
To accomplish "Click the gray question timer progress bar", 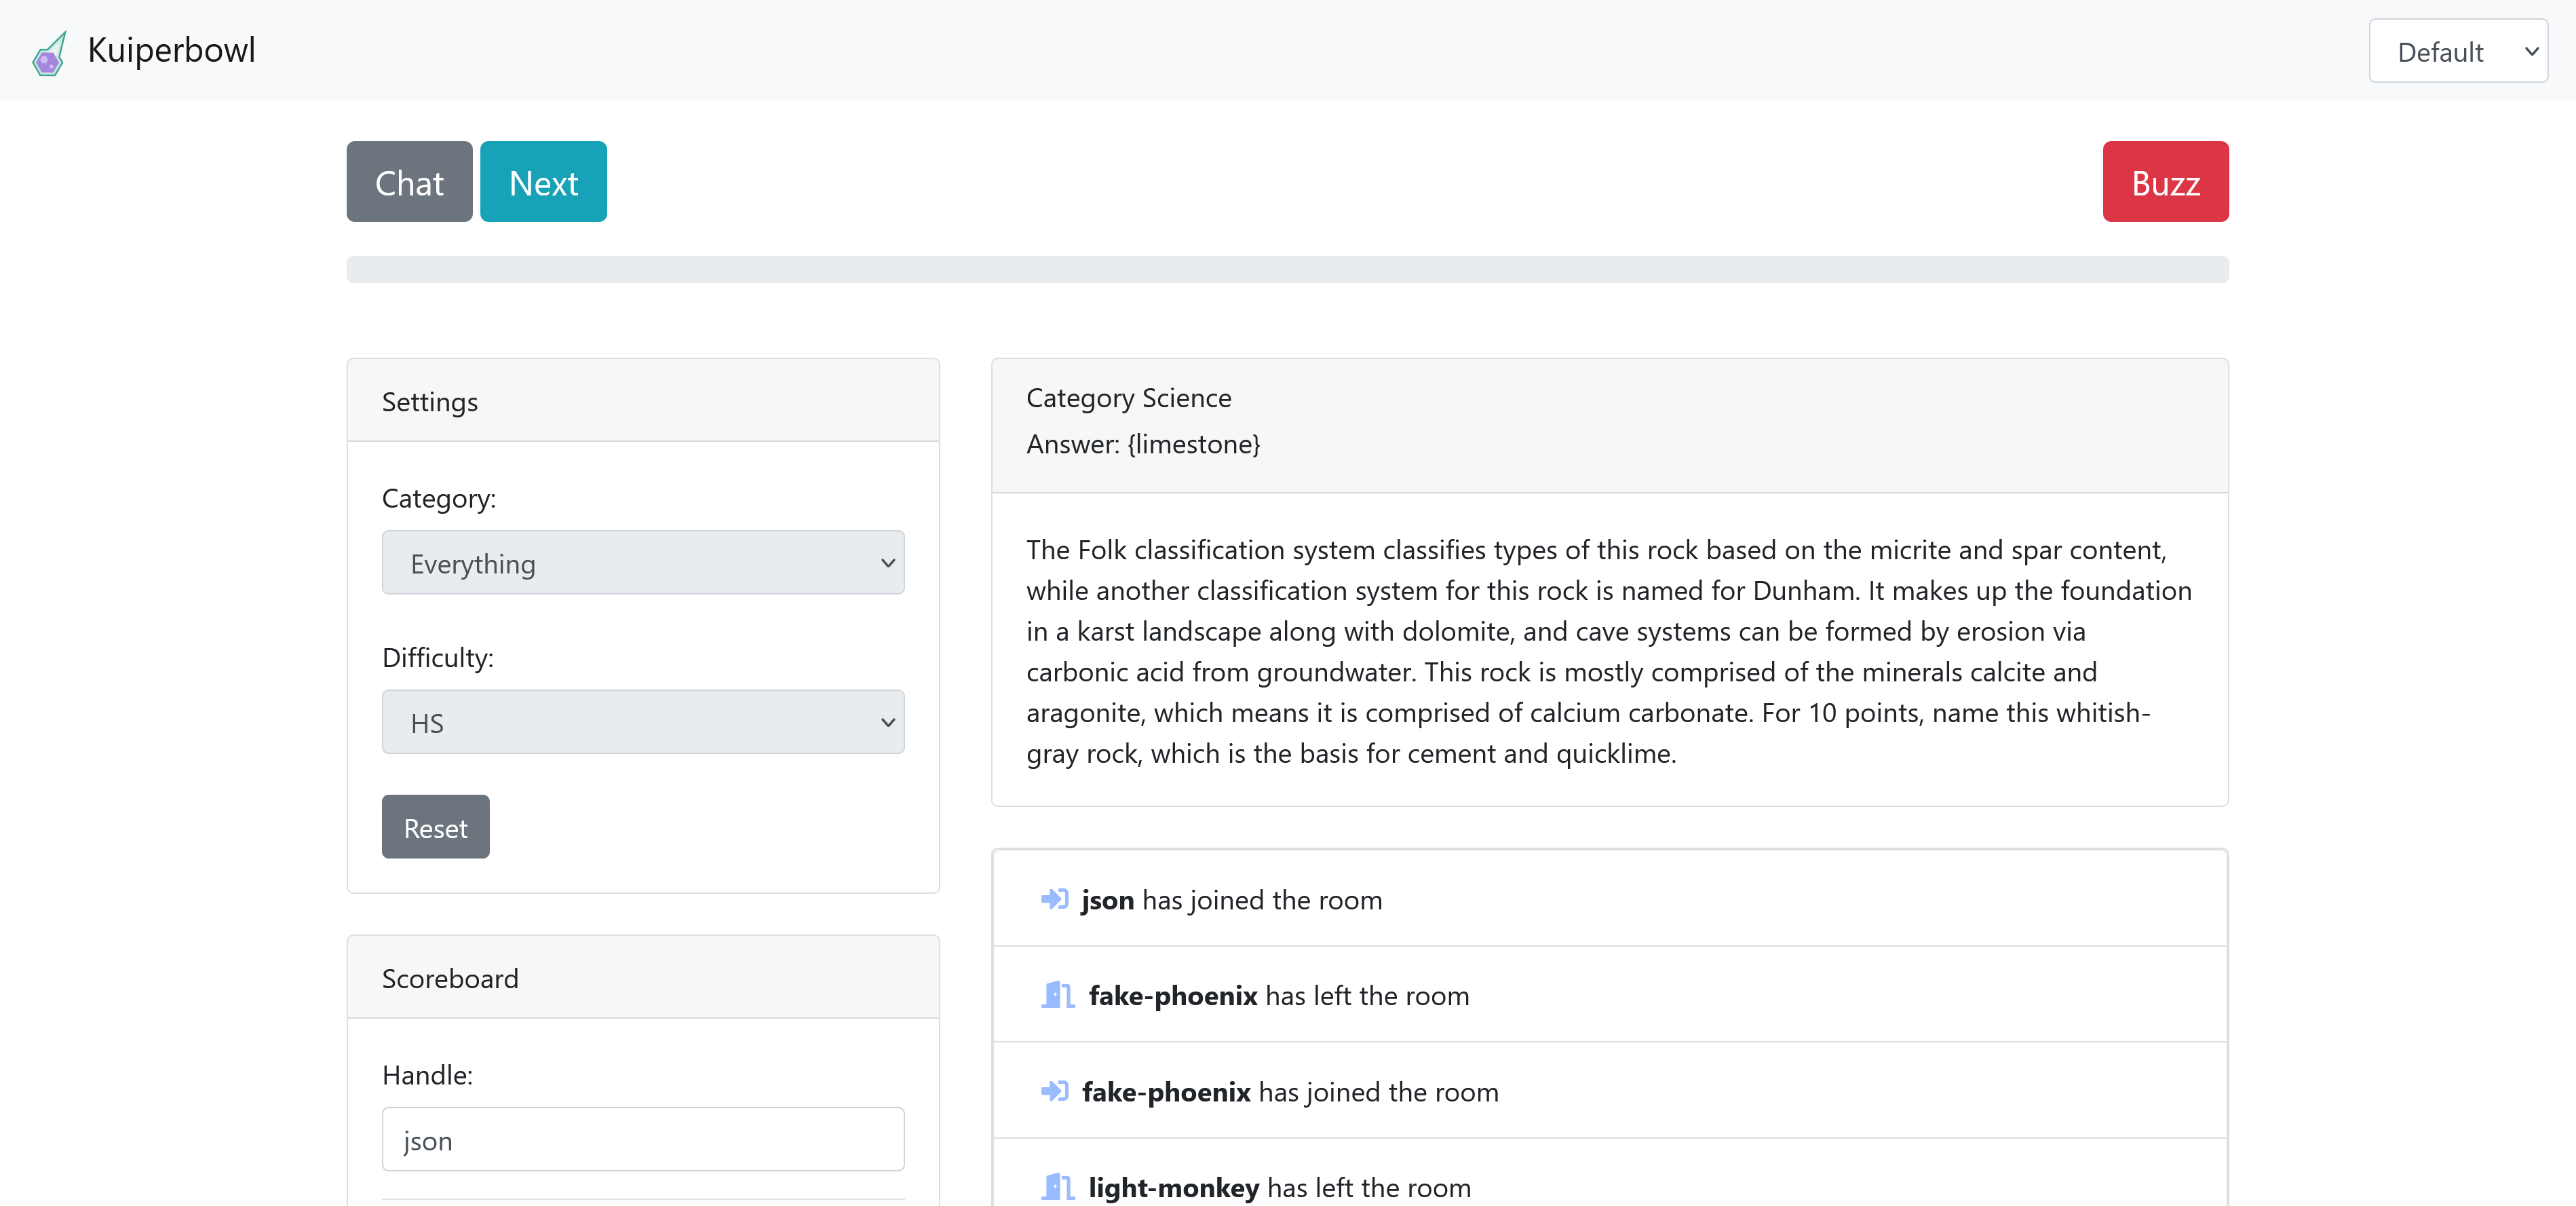I will coord(1287,269).
